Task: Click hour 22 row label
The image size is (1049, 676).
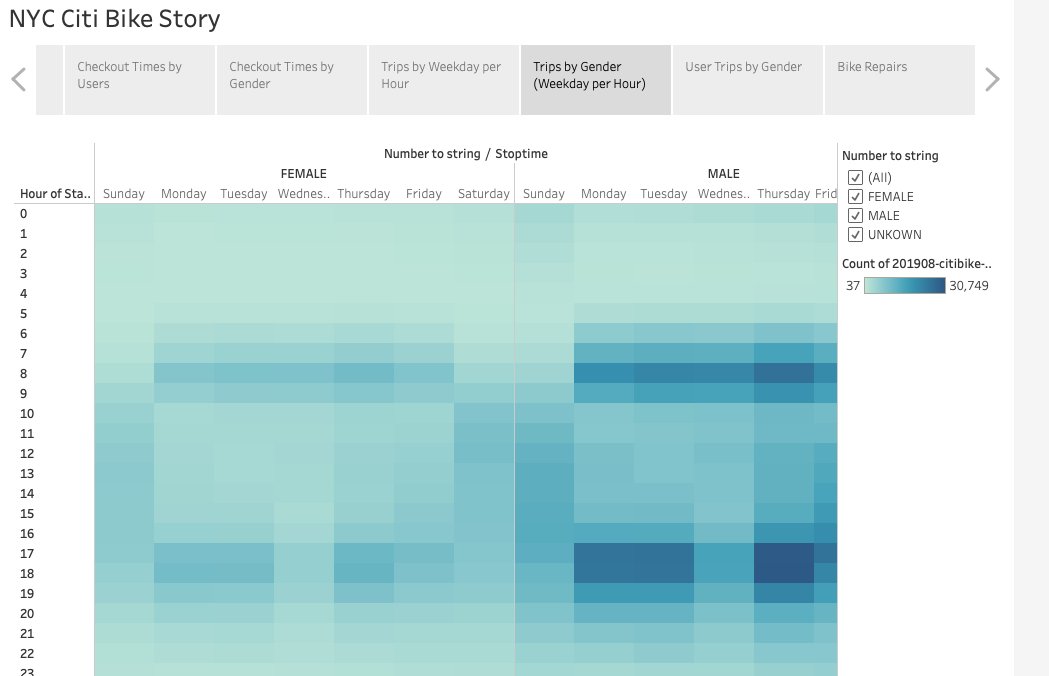Action: tap(27, 654)
